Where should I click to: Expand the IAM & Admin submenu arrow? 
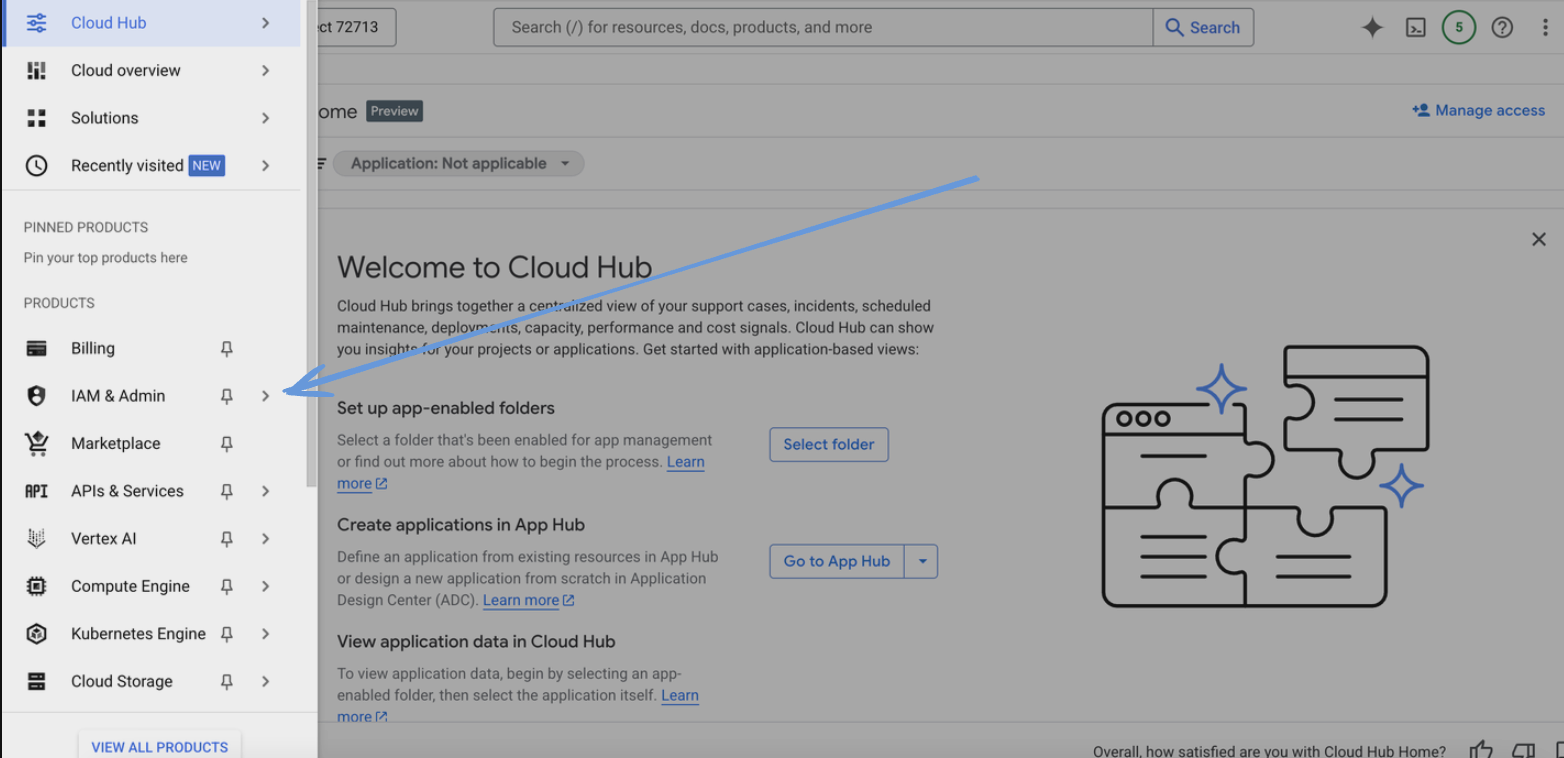(x=266, y=396)
